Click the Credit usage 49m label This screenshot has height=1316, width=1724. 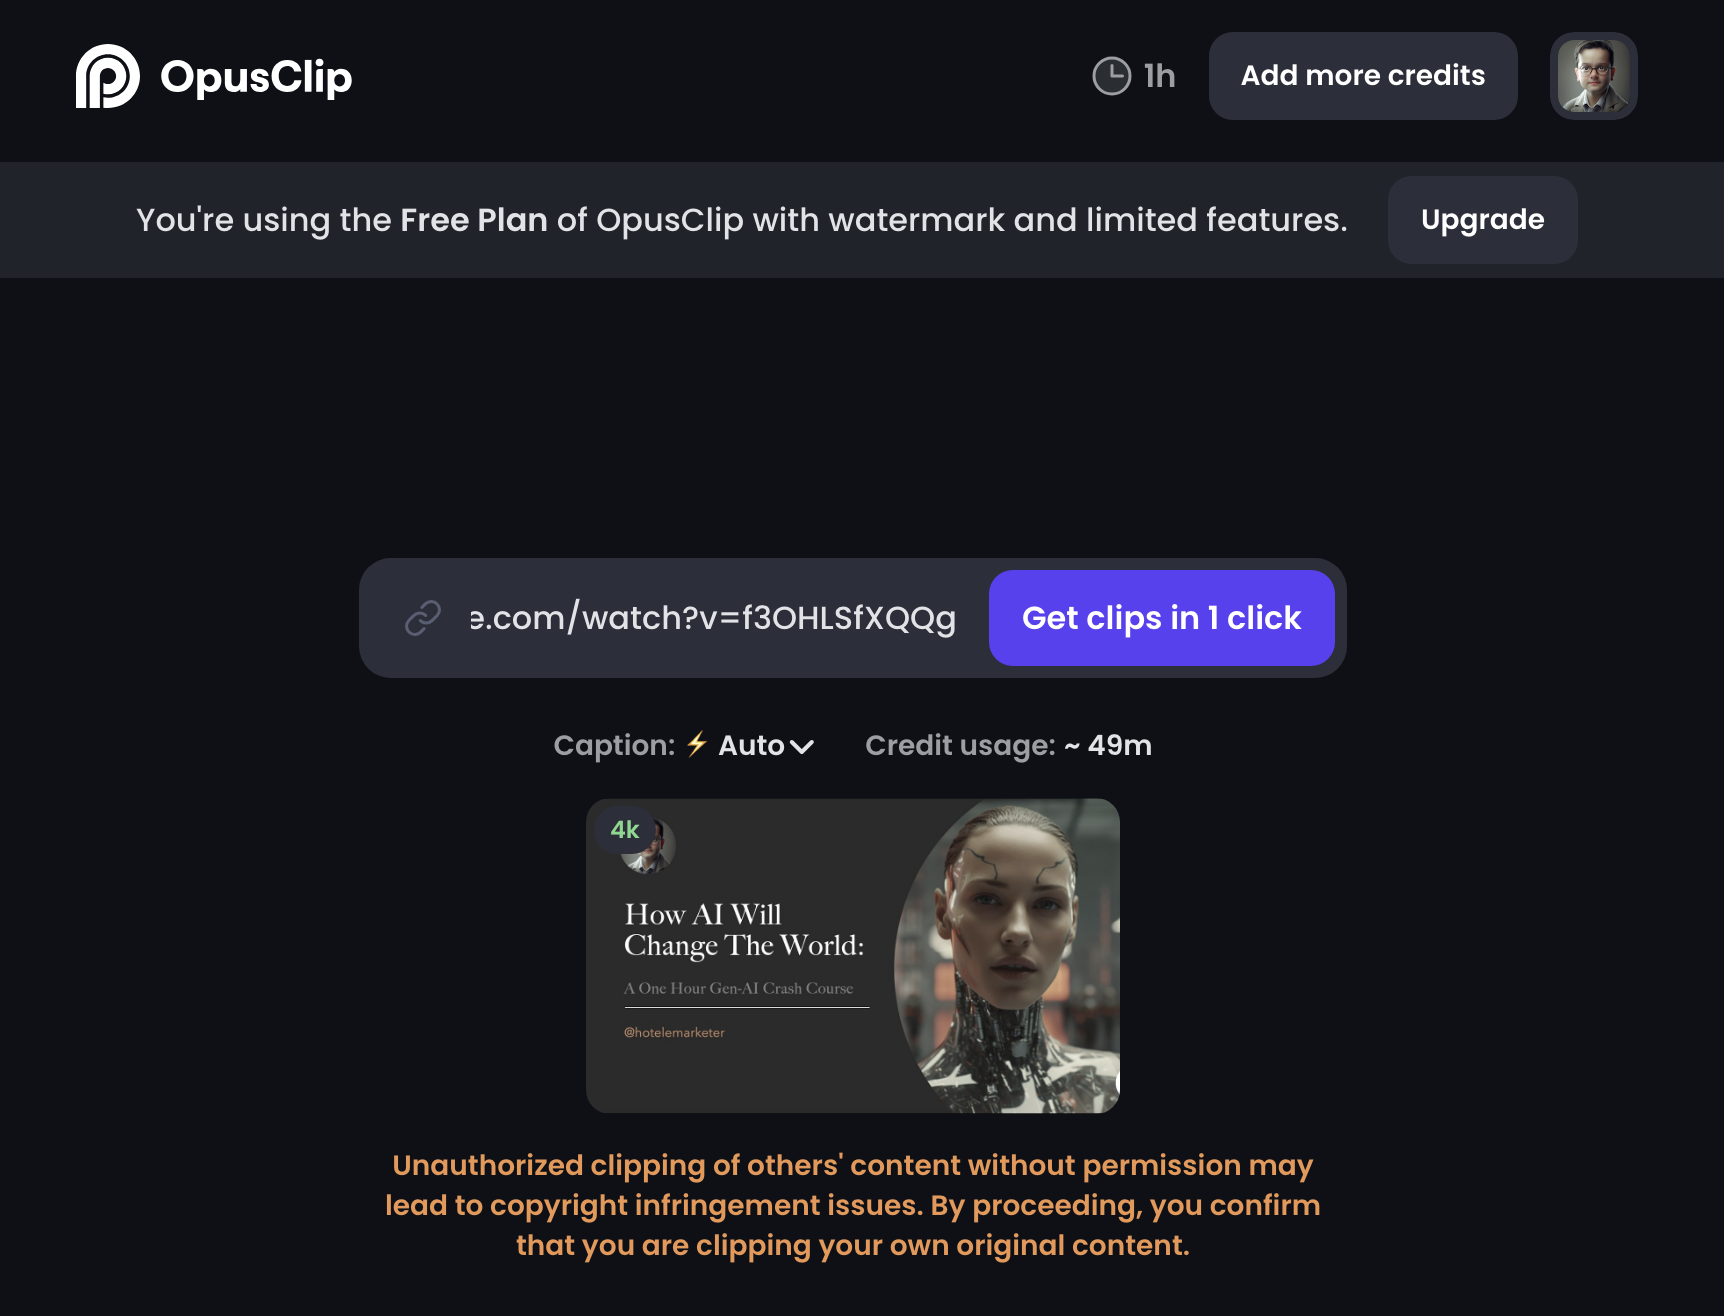1008,745
